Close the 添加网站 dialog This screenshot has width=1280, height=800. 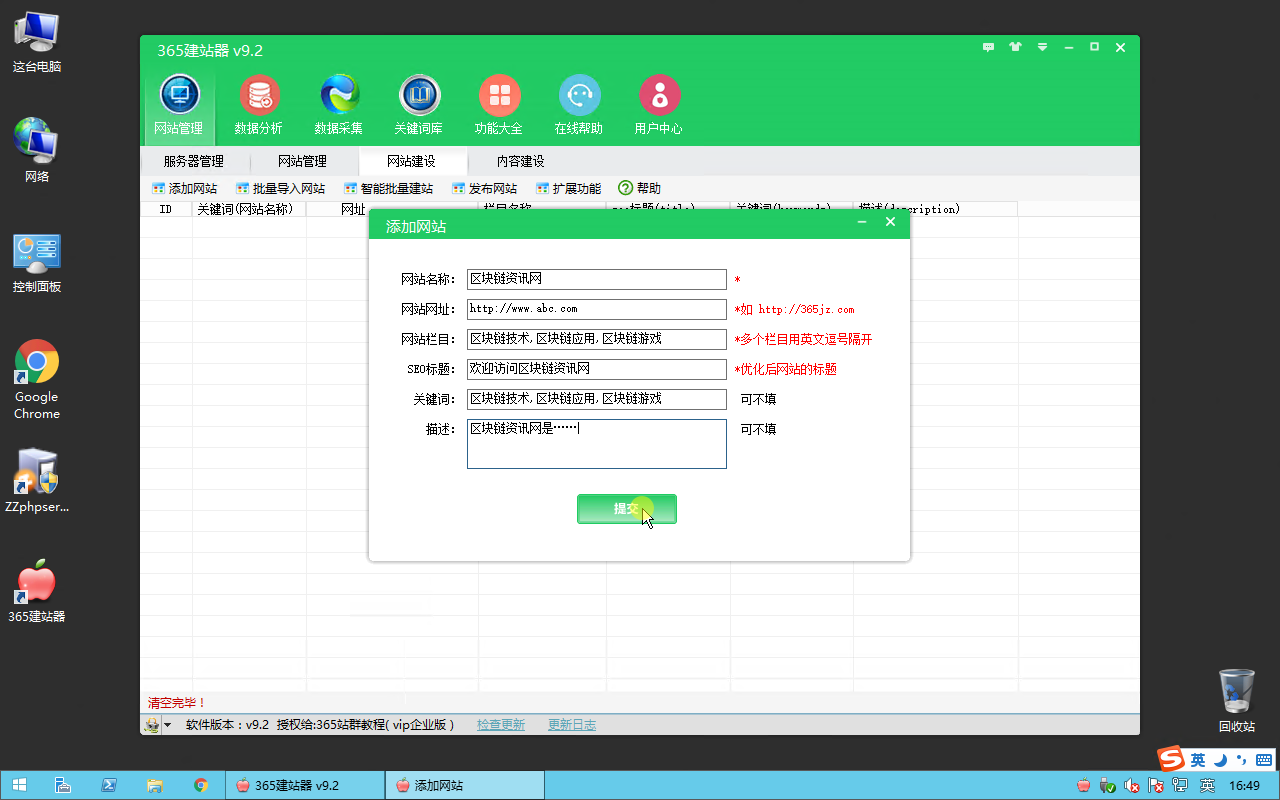pos(890,222)
